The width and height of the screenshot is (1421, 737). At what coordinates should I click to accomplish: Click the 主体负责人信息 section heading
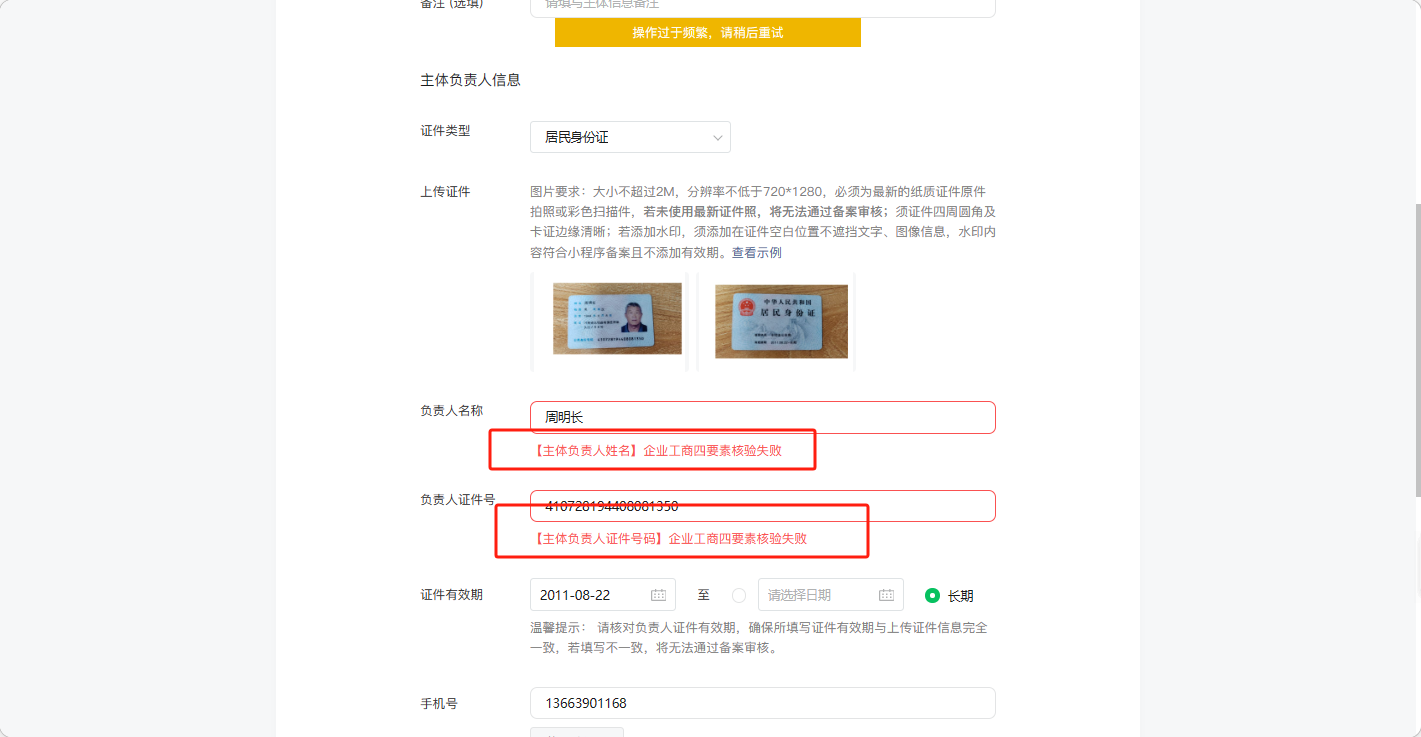470,80
